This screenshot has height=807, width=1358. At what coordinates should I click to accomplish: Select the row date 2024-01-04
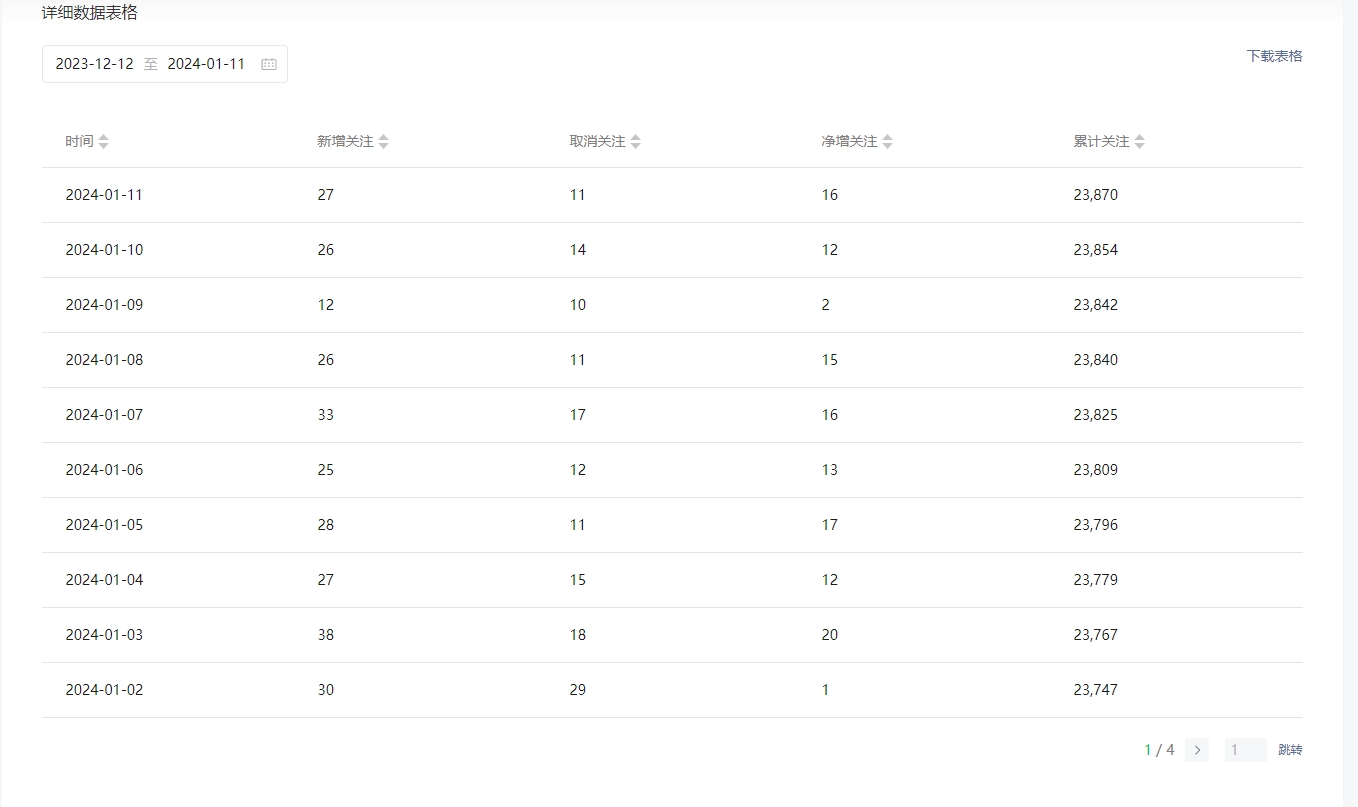click(104, 580)
